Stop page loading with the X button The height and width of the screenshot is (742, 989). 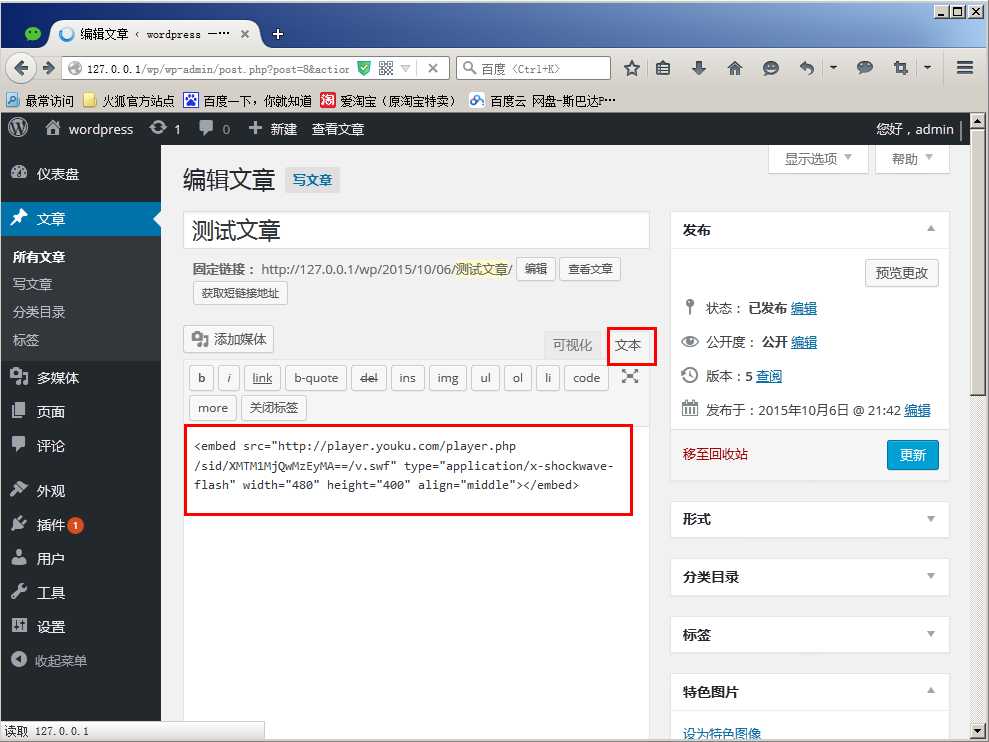tap(433, 68)
